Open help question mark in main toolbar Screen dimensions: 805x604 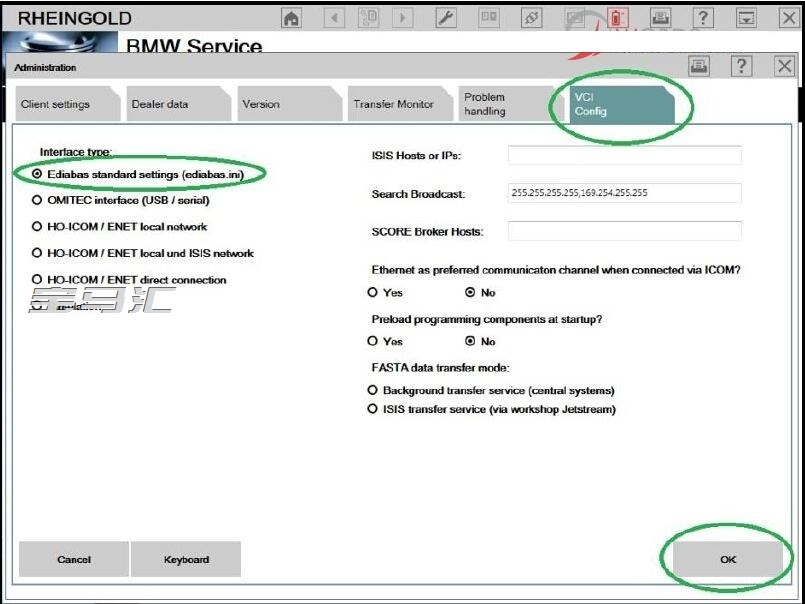(x=703, y=18)
